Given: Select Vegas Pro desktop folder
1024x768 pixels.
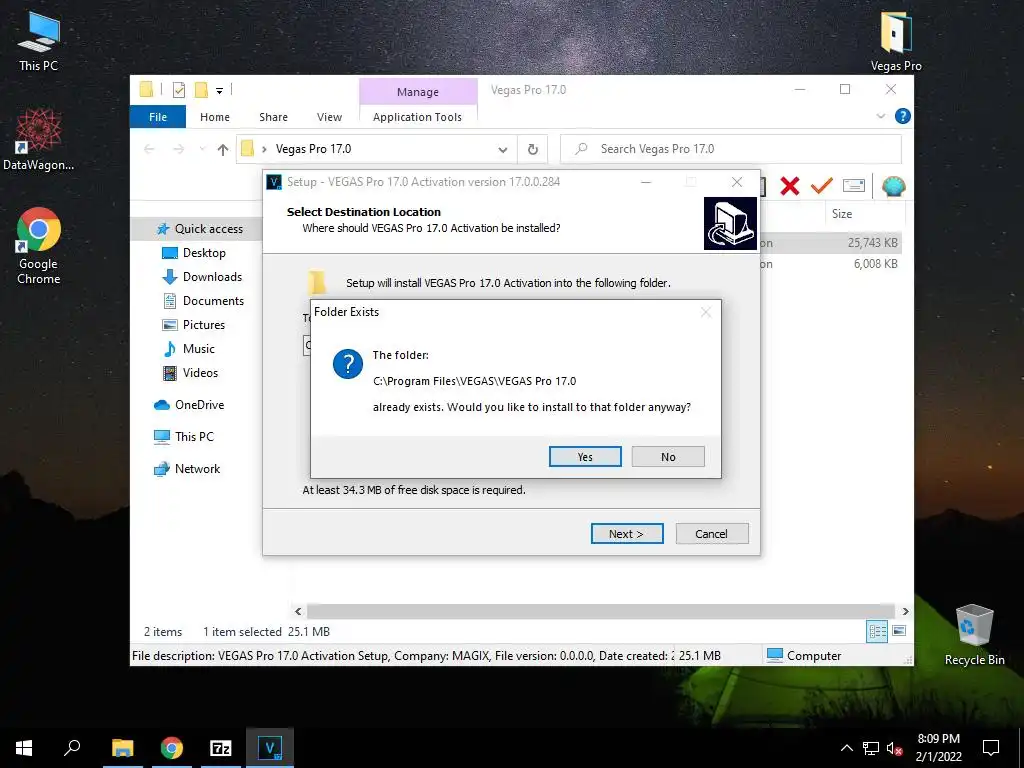Looking at the screenshot, I should [896, 41].
